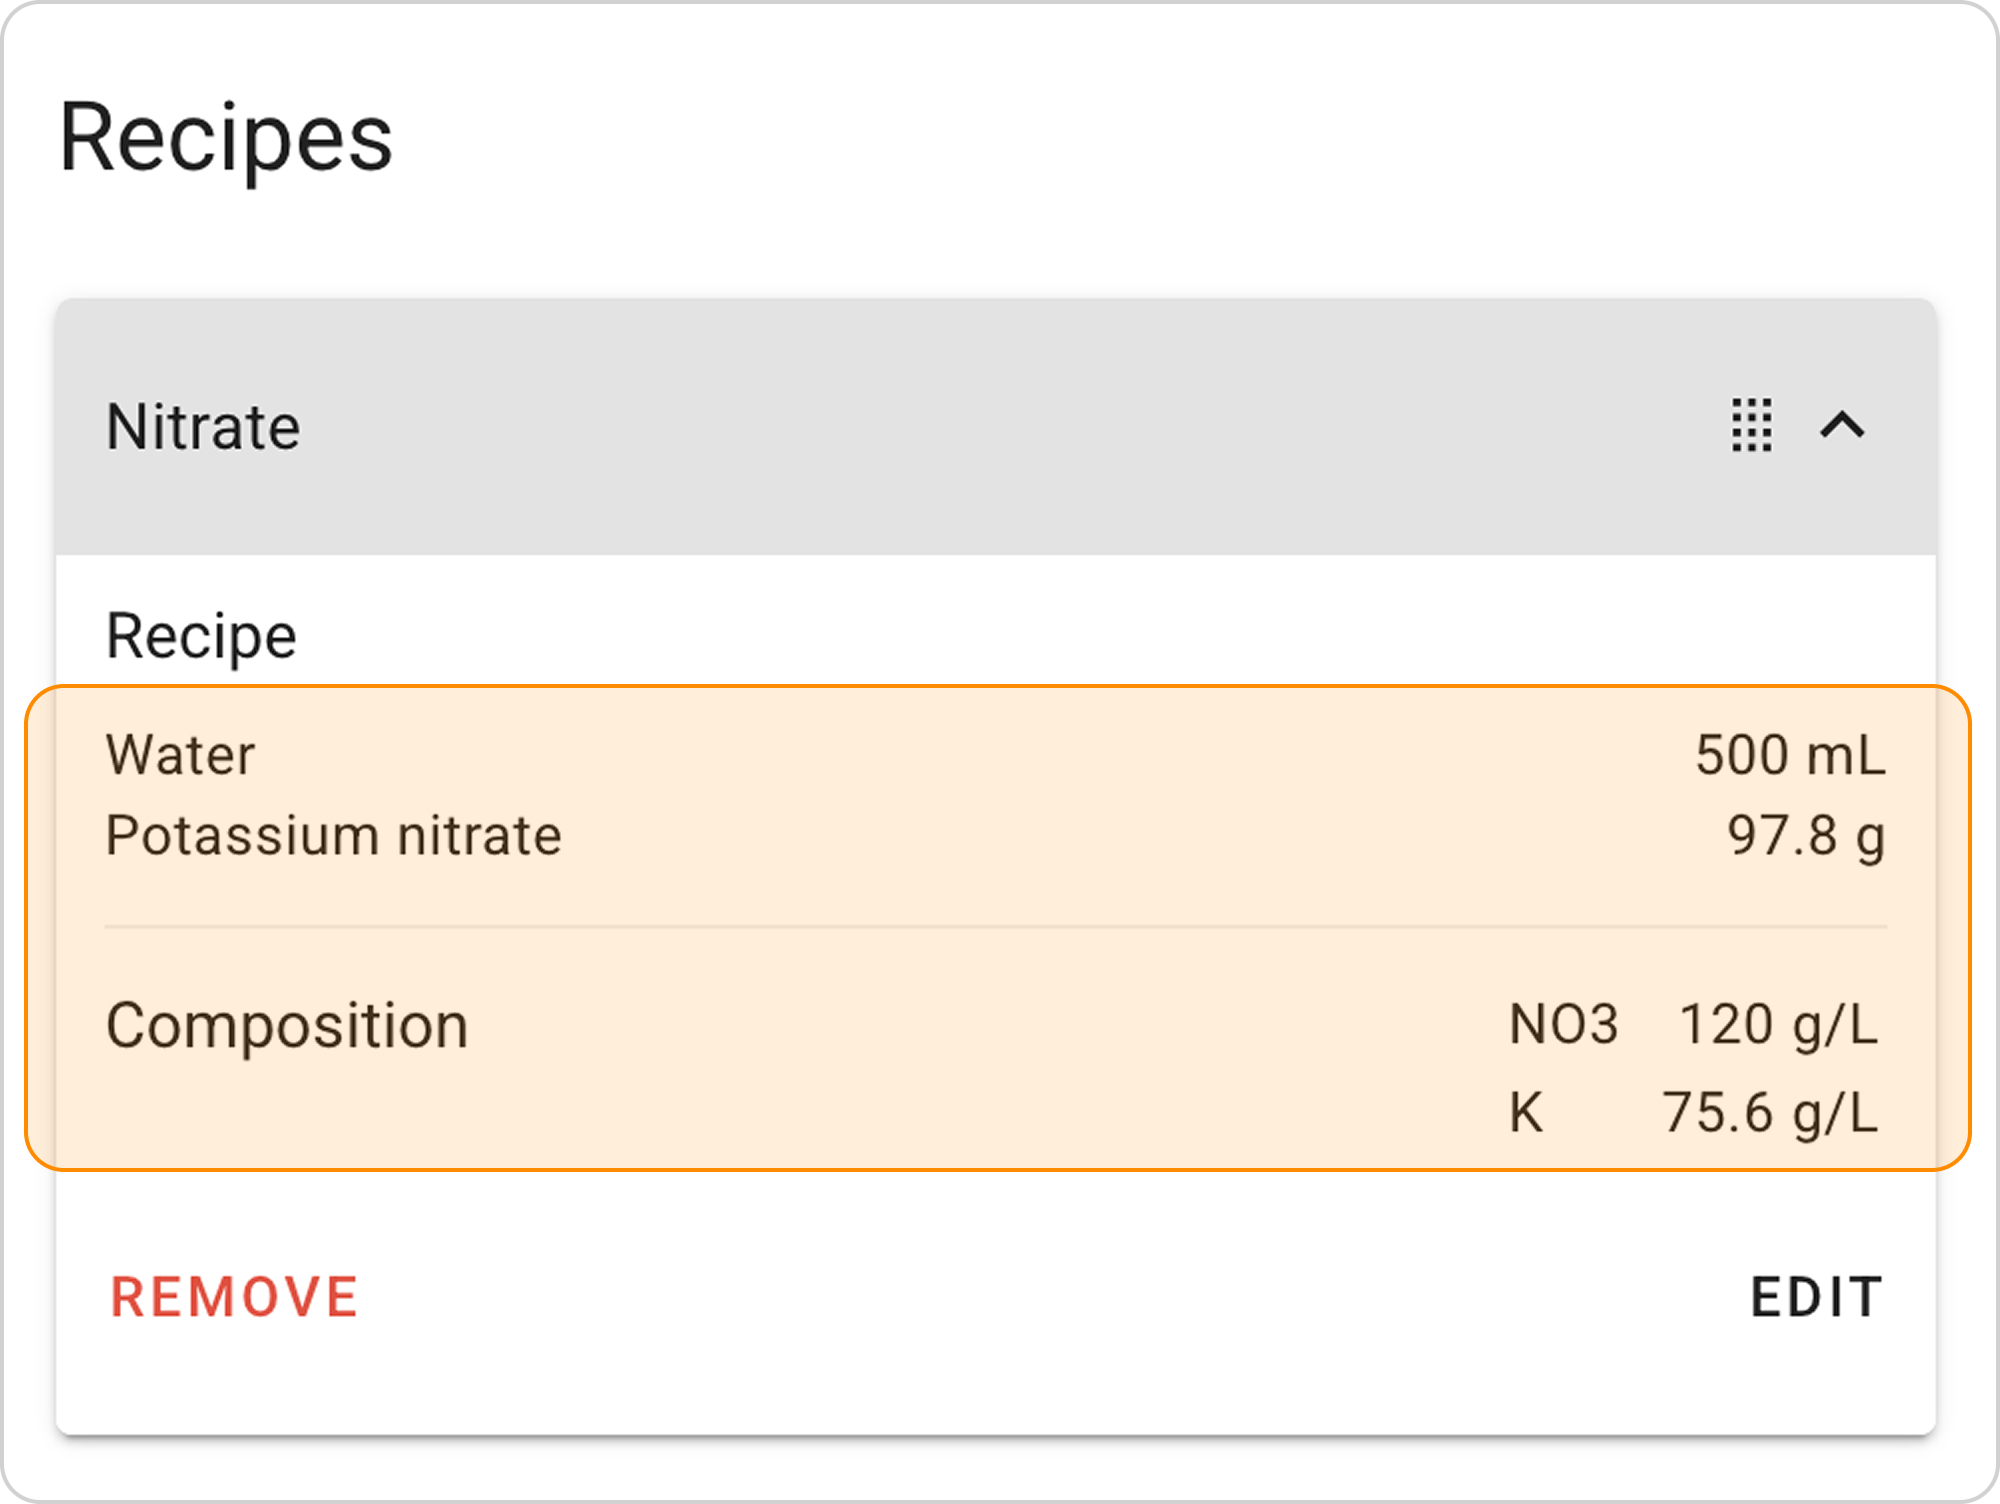This screenshot has height=1504, width=2000.
Task: Select the Water ingredient name
Action: tap(180, 755)
